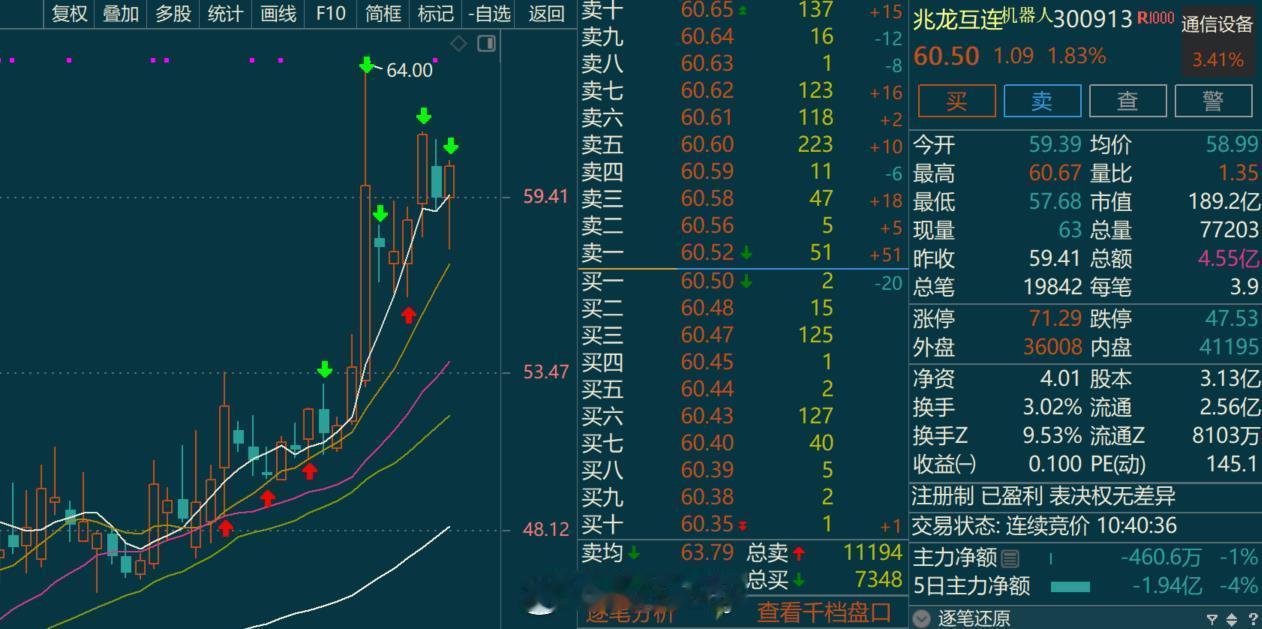1262x629 pixels.
Task: Click the 53.47 price axis label
Action: coord(546,372)
